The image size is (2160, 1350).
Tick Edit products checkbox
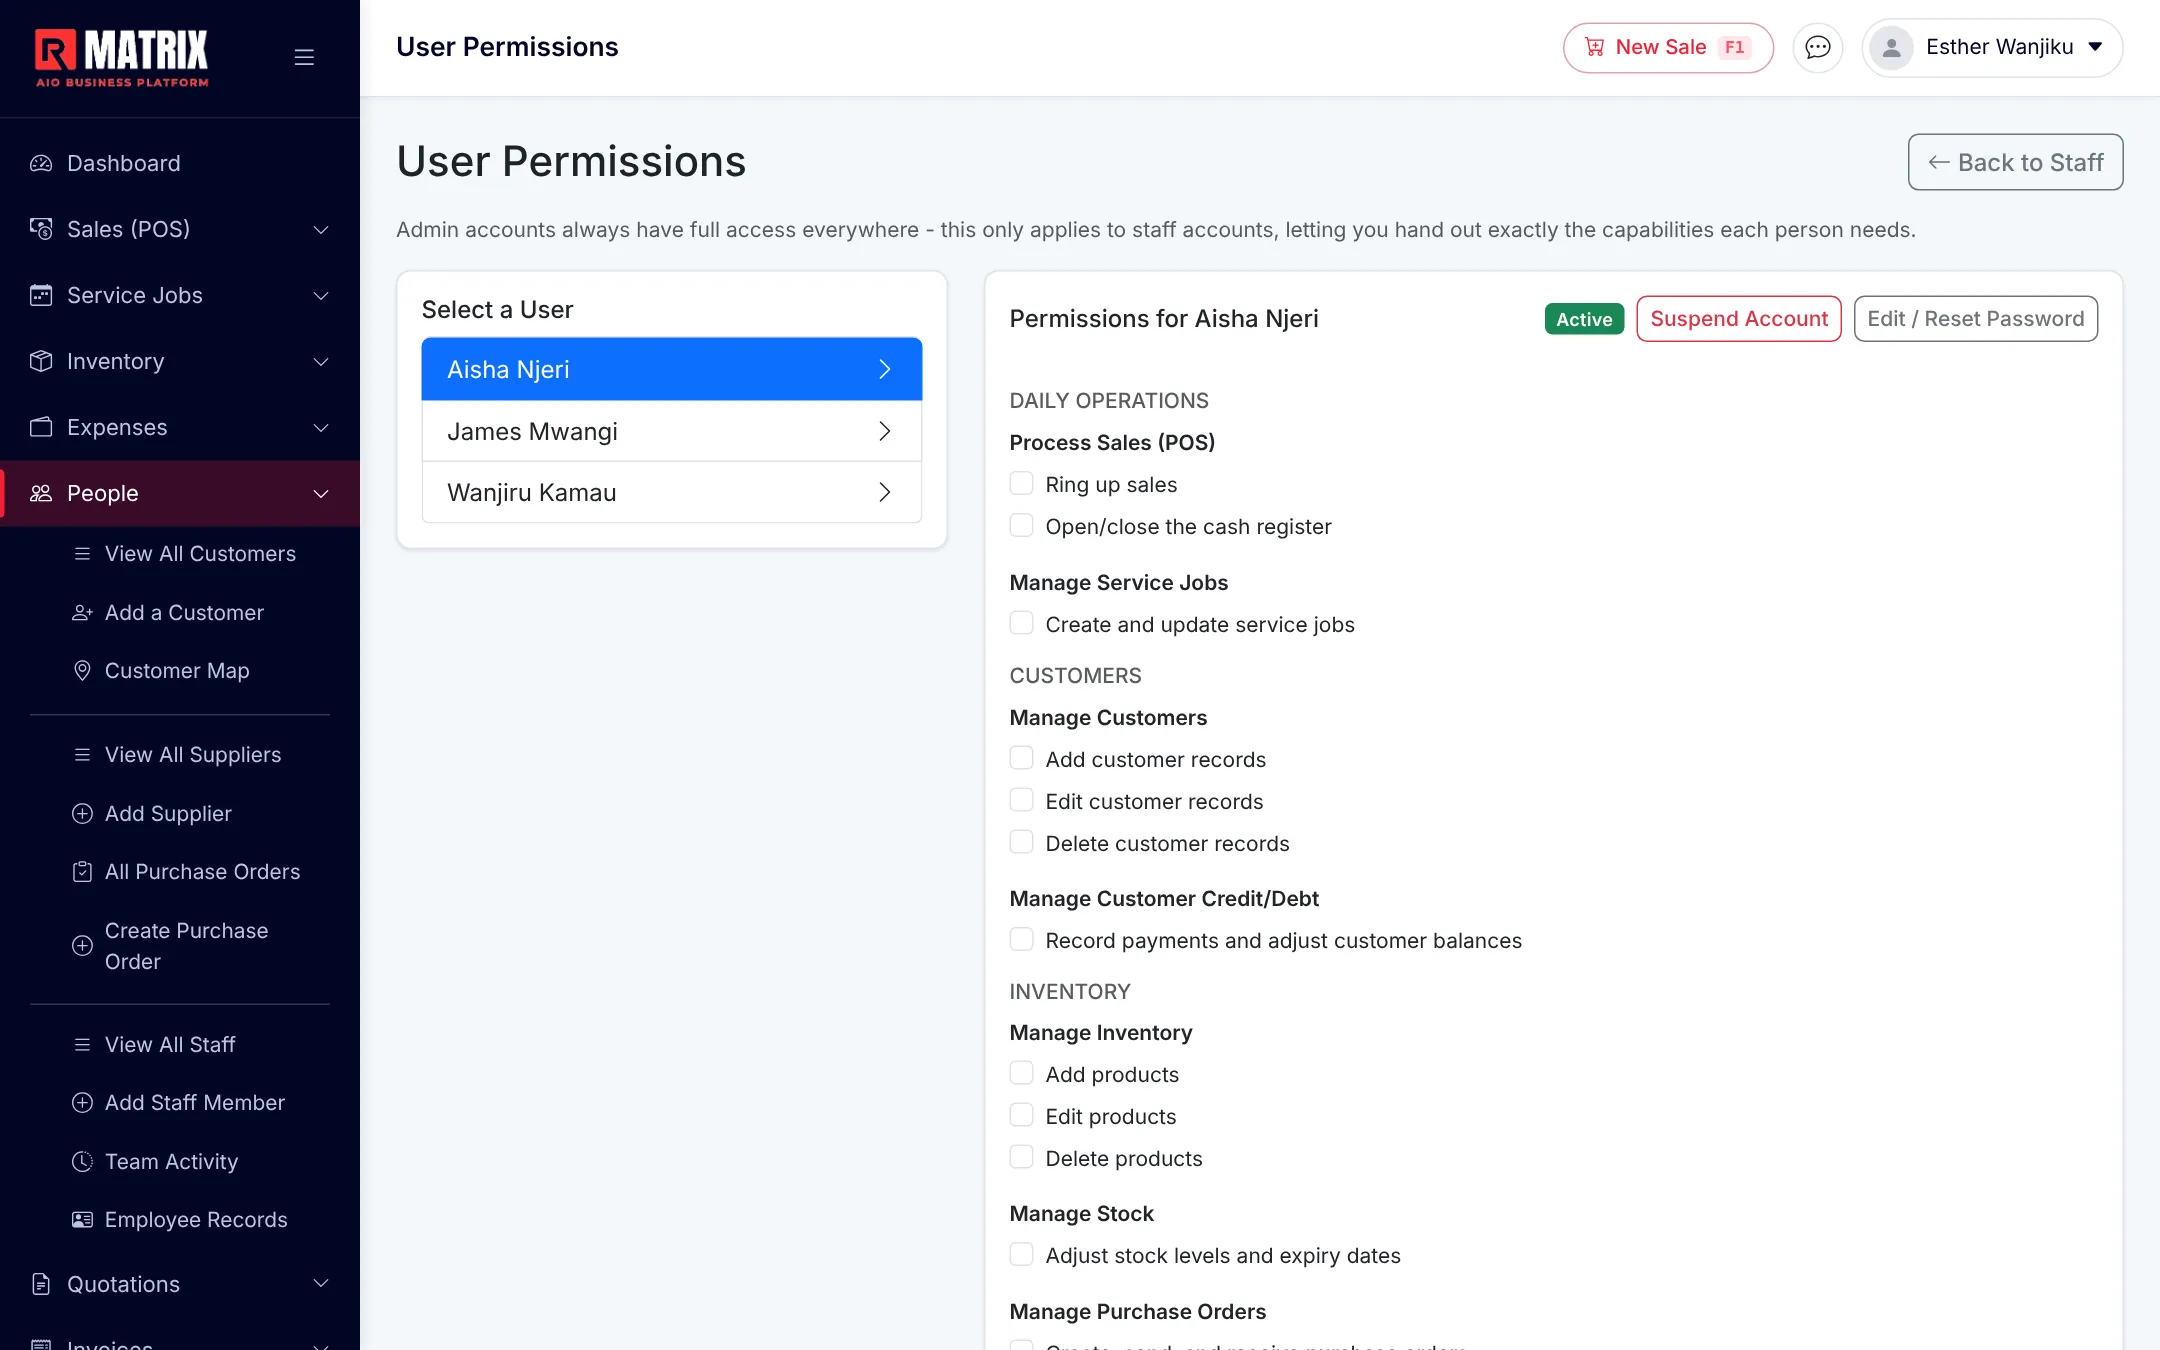point(1021,1116)
